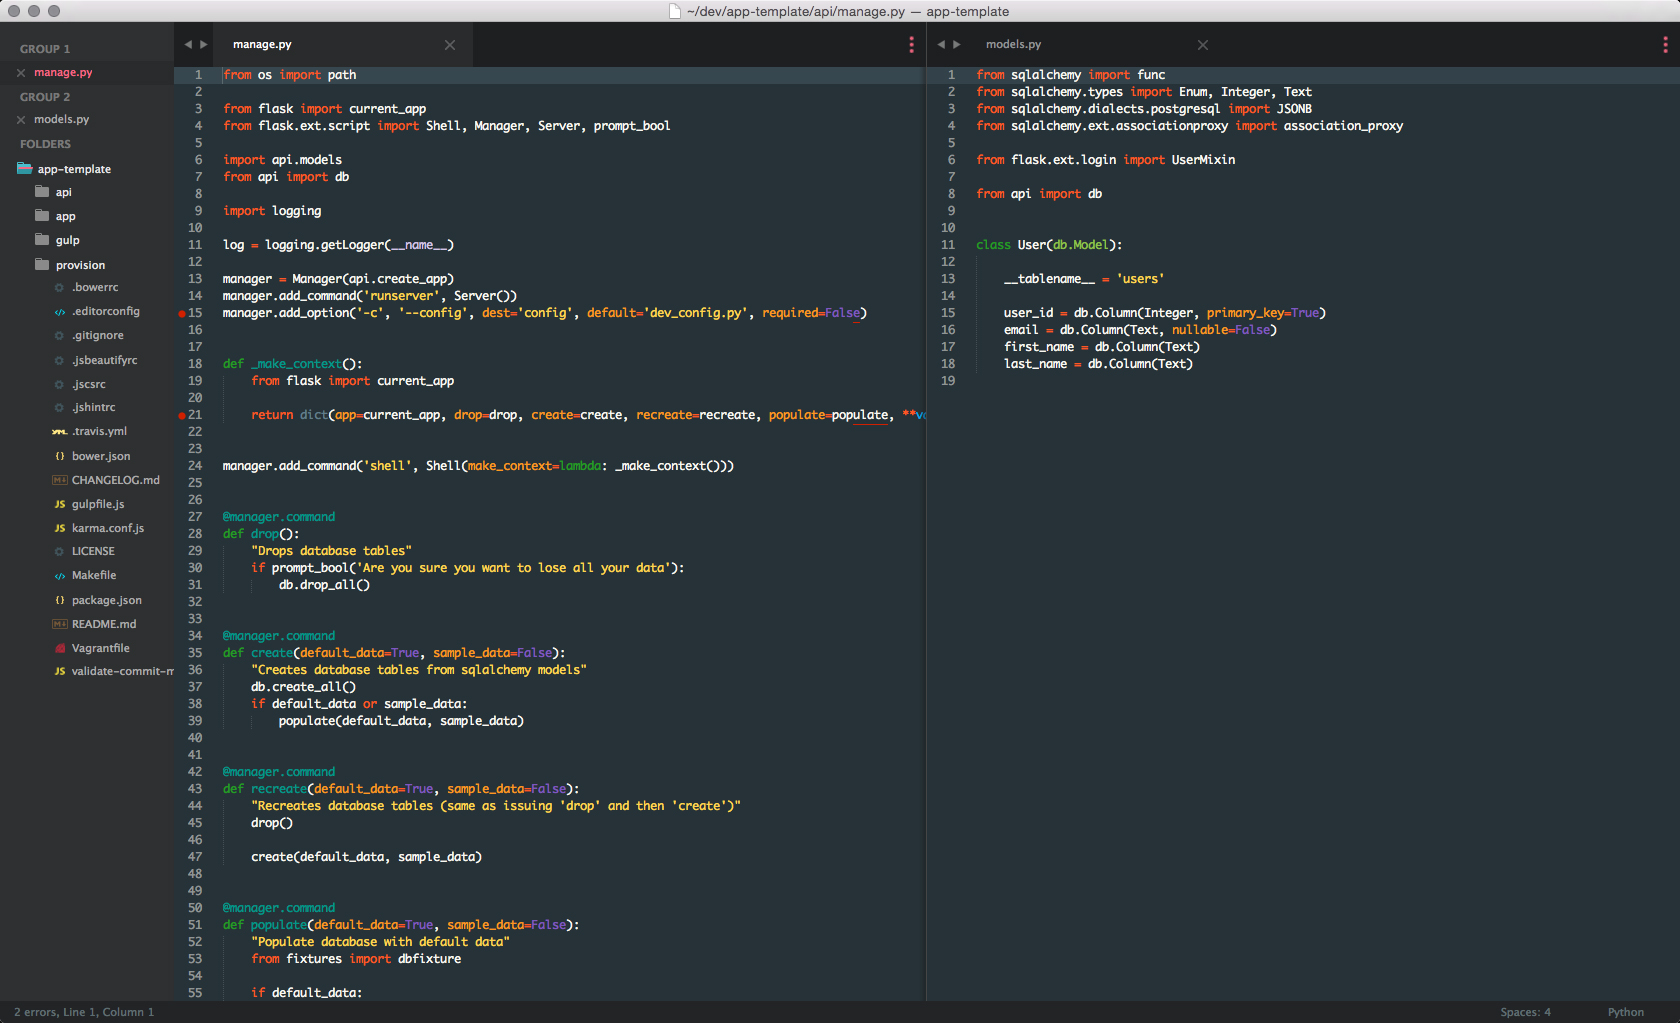Expand the provision folder
Image resolution: width=1680 pixels, height=1023 pixels.
(80, 265)
